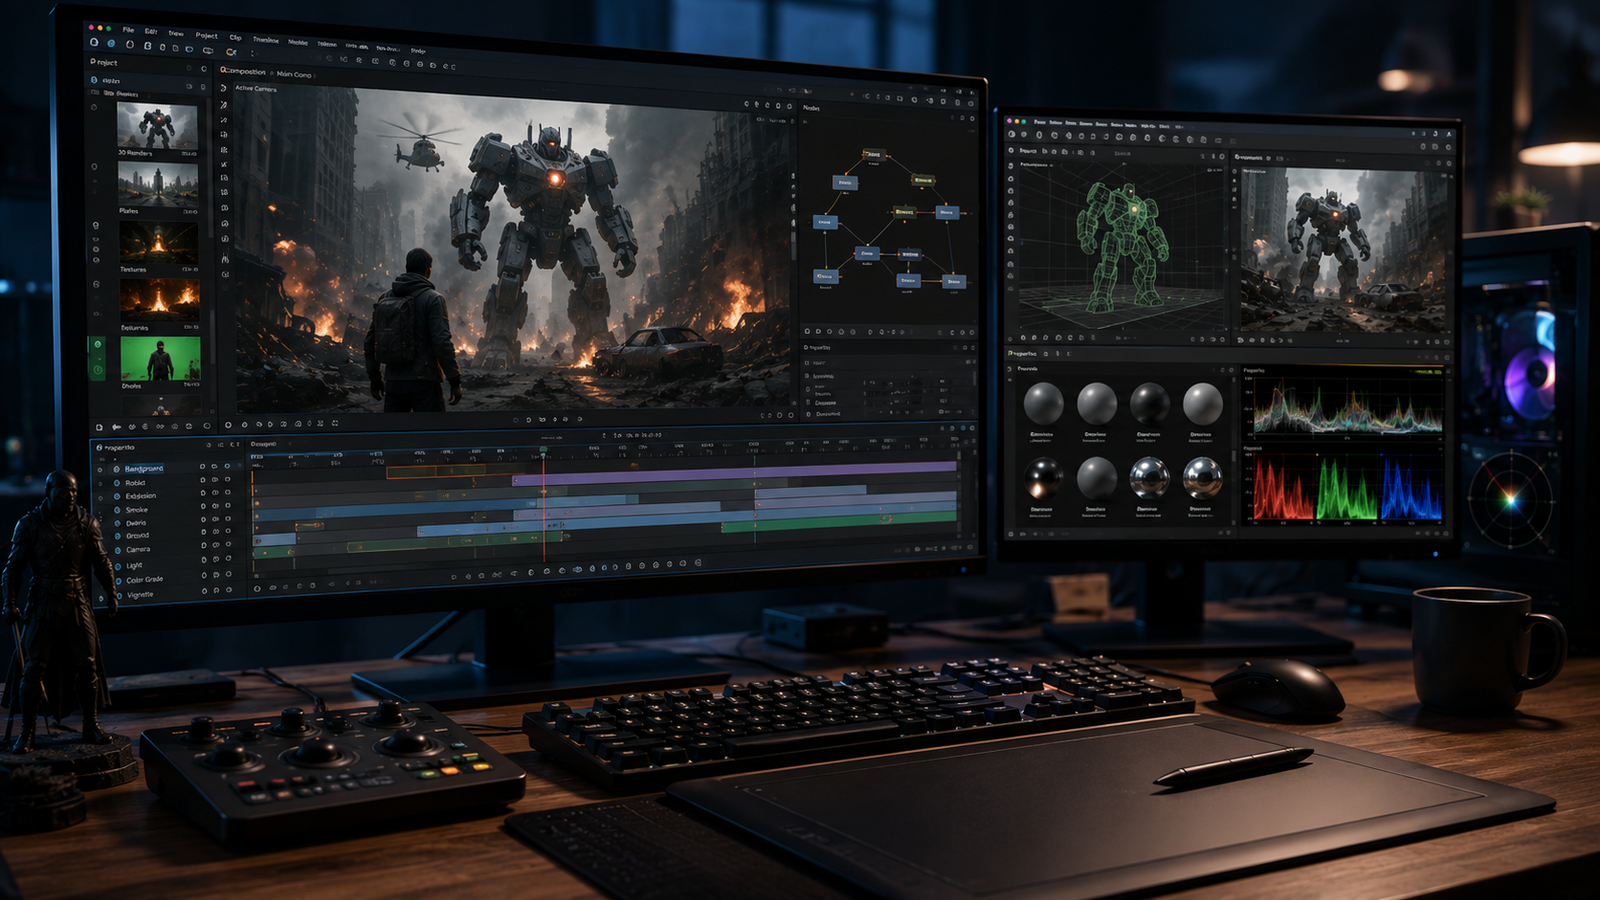This screenshot has width=1600, height=900.
Task: Open the Plates city skyline thumbnail
Action: coord(158,184)
